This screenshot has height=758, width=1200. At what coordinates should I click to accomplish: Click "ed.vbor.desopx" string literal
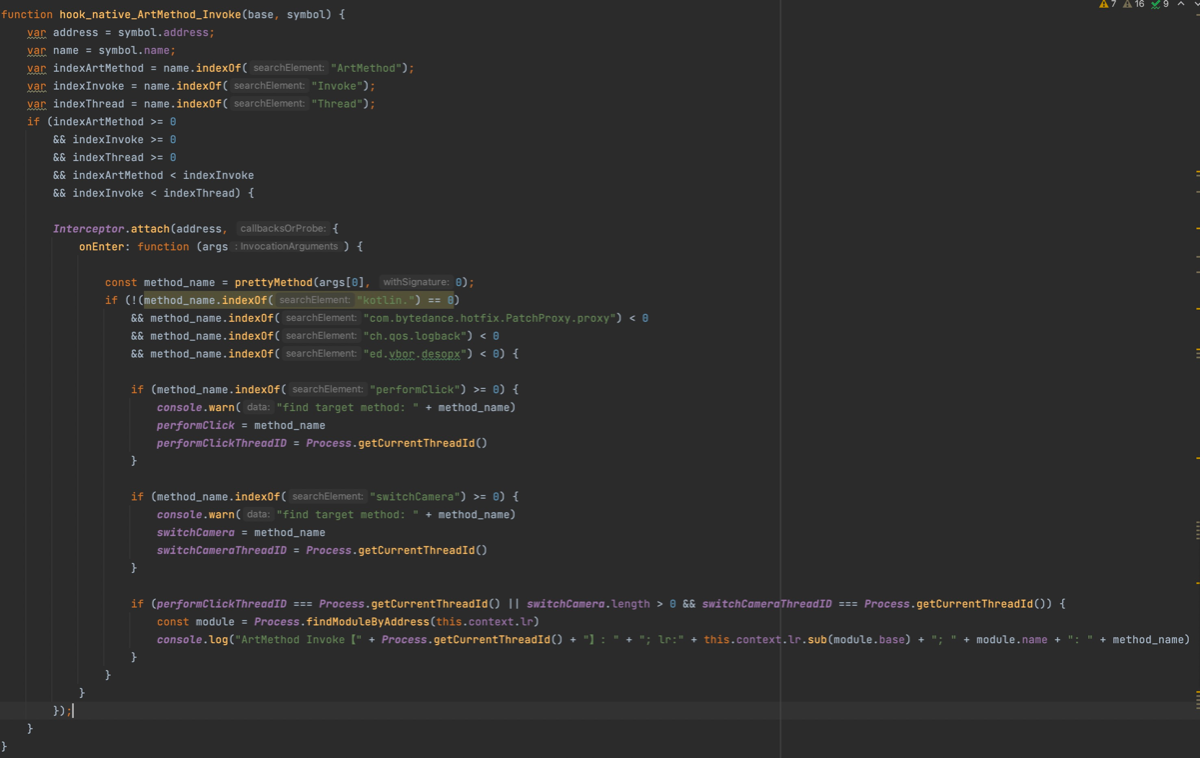click(415, 354)
